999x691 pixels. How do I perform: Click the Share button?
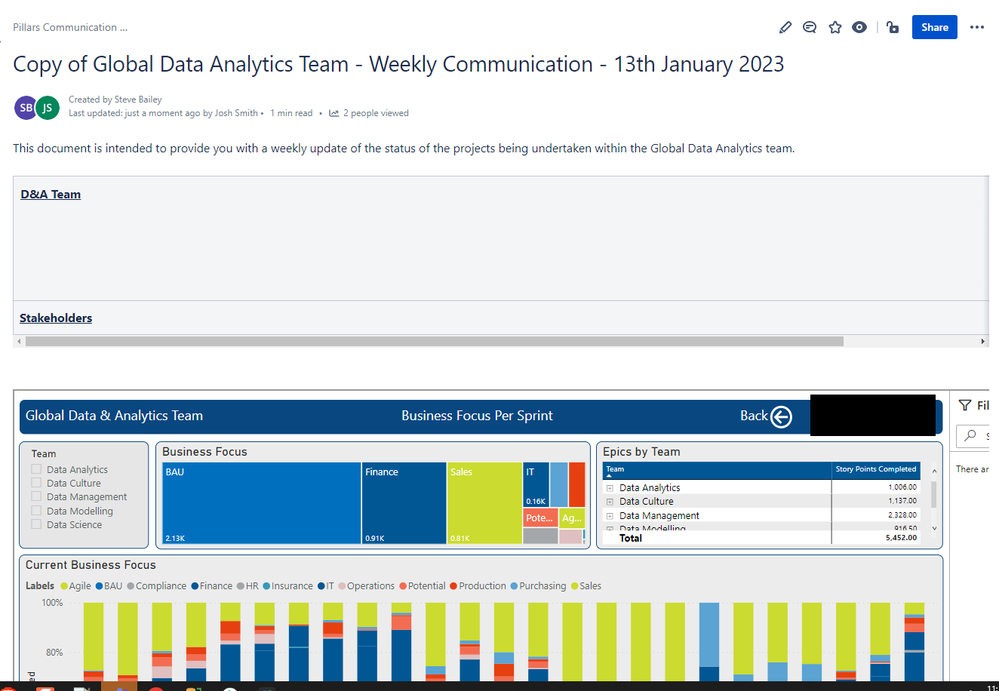tap(934, 27)
